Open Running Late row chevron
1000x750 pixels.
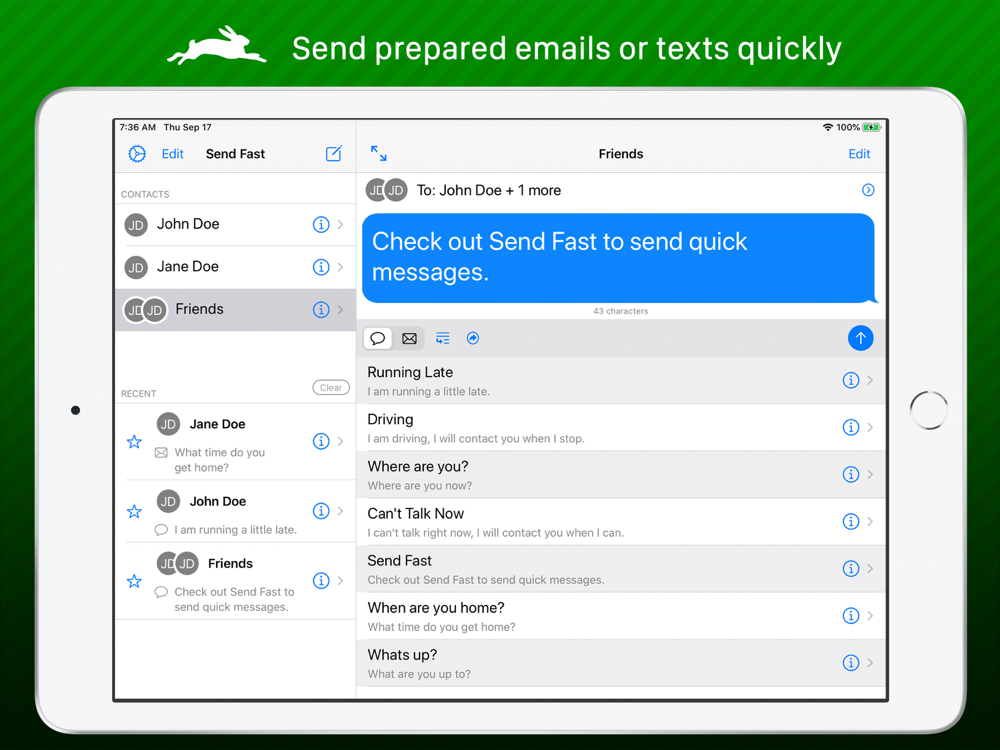coord(871,380)
